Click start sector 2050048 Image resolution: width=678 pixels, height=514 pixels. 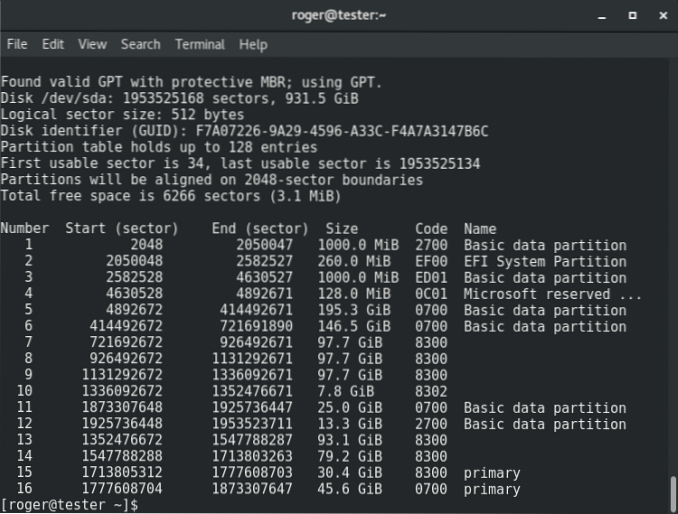click(134, 261)
